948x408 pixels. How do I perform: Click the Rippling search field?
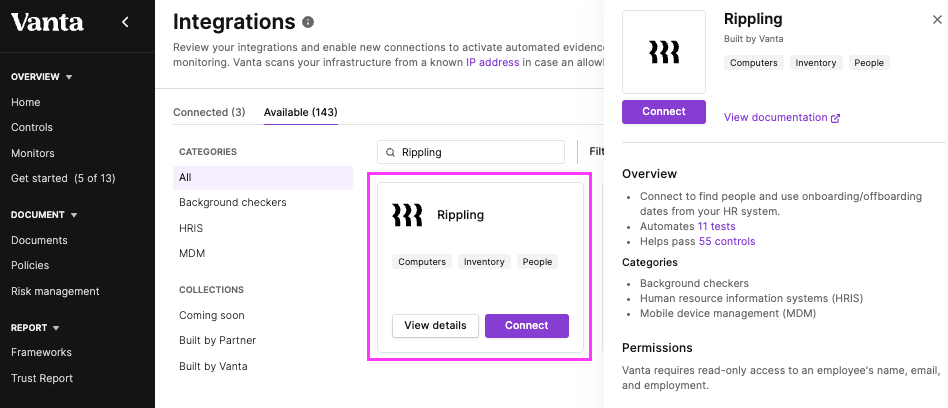pyautogui.click(x=471, y=152)
